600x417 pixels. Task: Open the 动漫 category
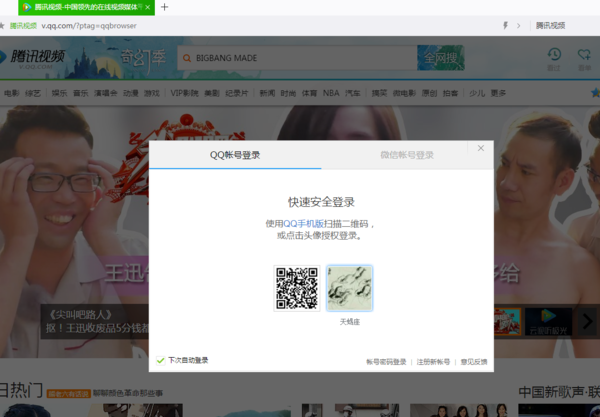(x=130, y=93)
